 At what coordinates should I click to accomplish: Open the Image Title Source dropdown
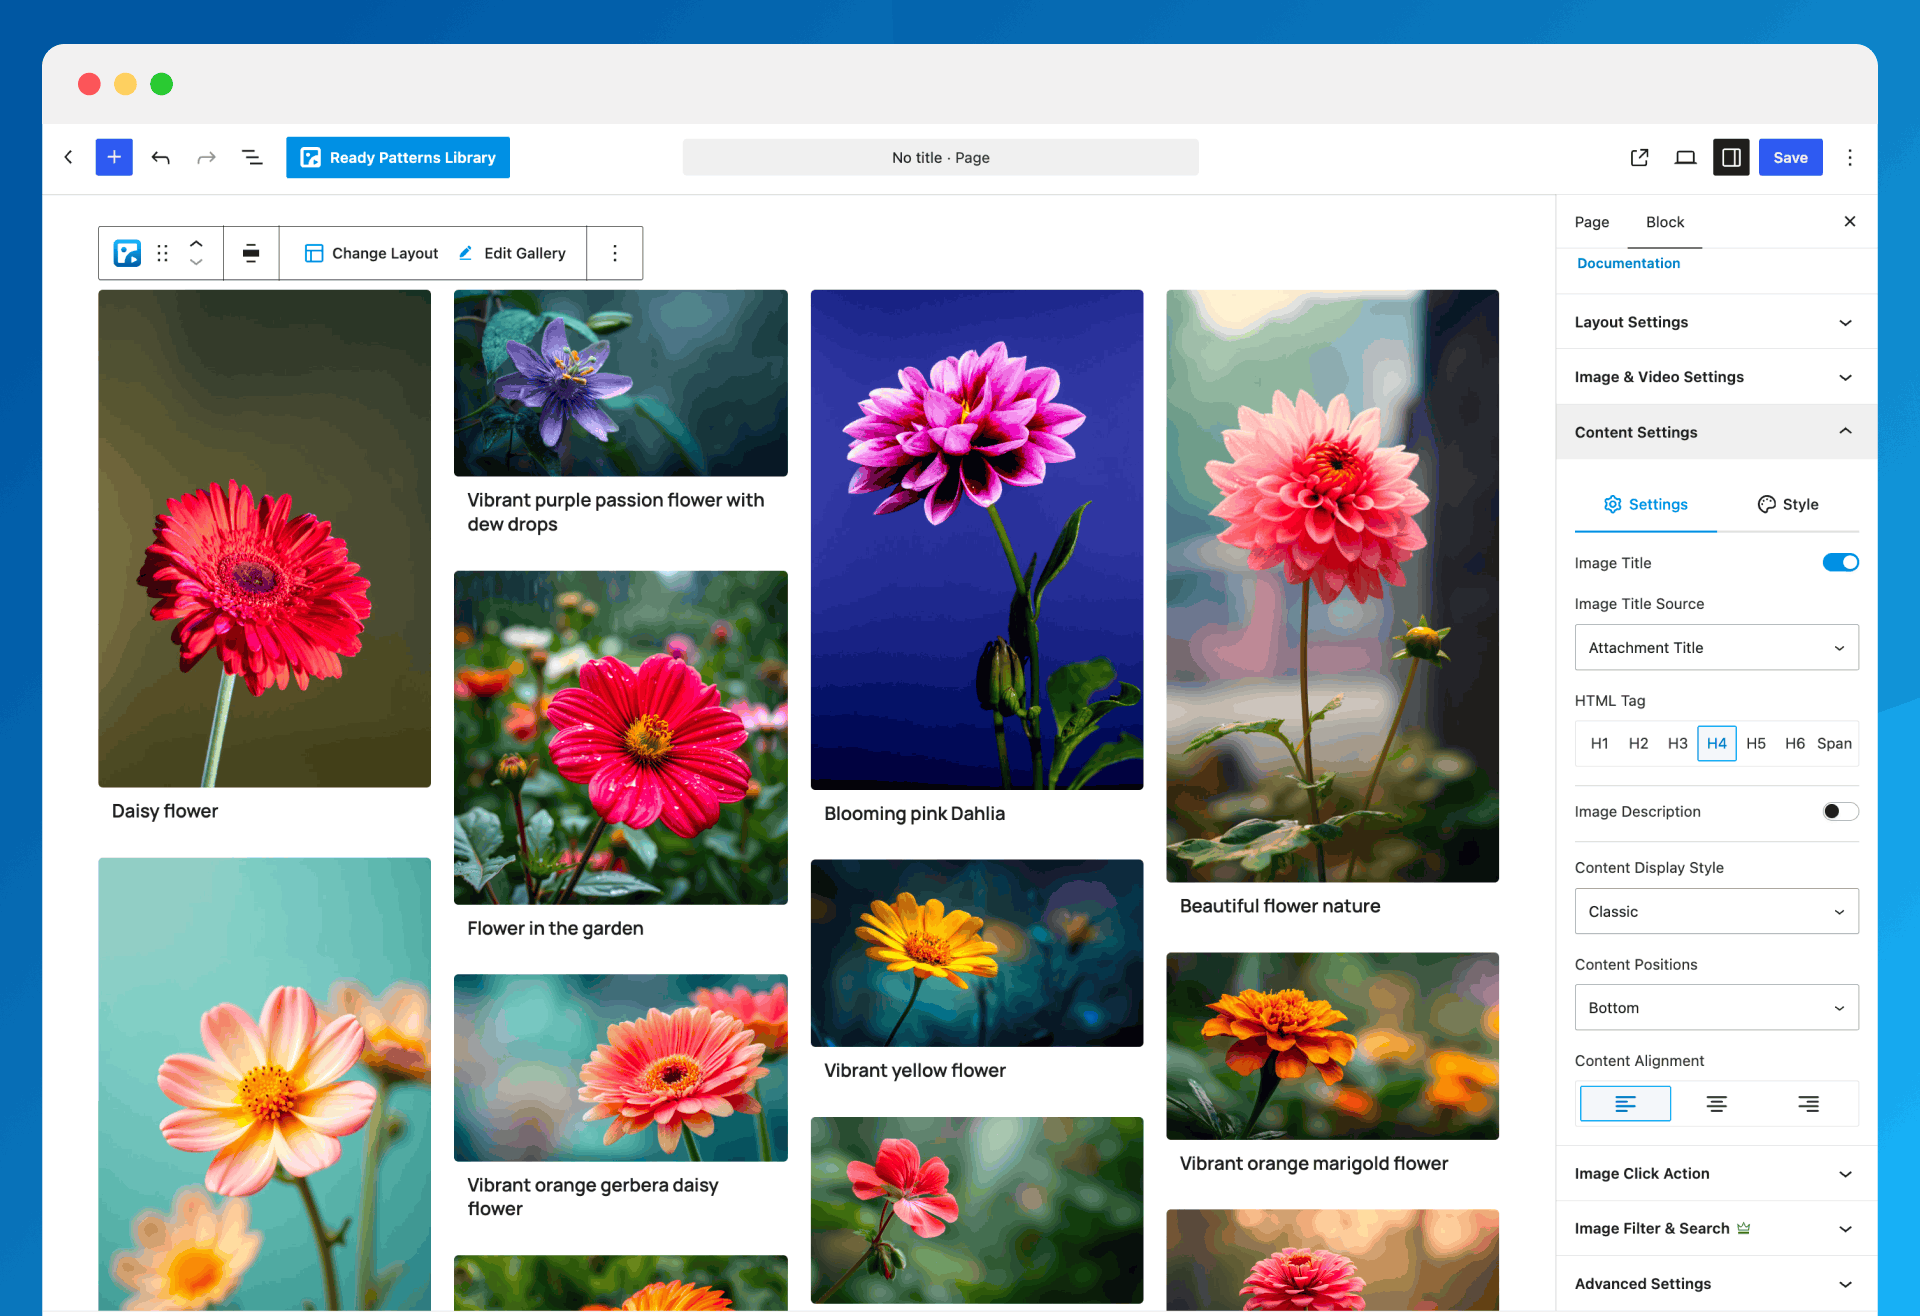[x=1716, y=647]
